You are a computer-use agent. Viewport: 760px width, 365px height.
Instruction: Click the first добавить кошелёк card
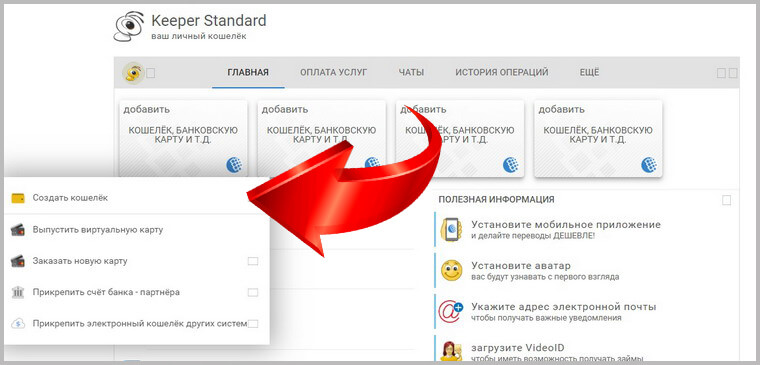[183, 139]
